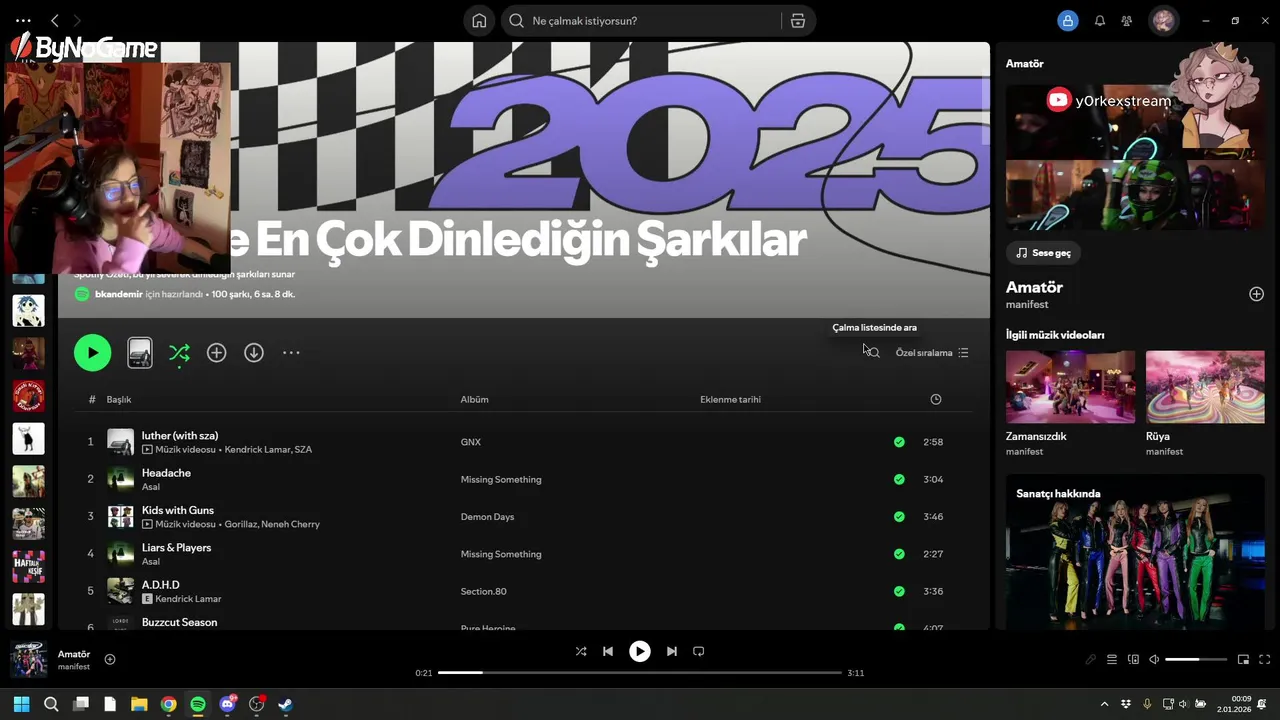Open the 'Rüya' music video thumbnail
This screenshot has height=720, width=1280.
pyautogui.click(x=1205, y=387)
